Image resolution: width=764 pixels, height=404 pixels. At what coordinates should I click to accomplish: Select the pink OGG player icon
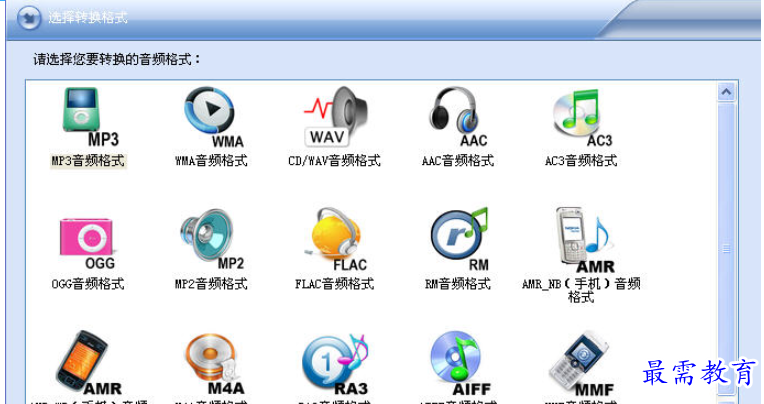(x=88, y=244)
